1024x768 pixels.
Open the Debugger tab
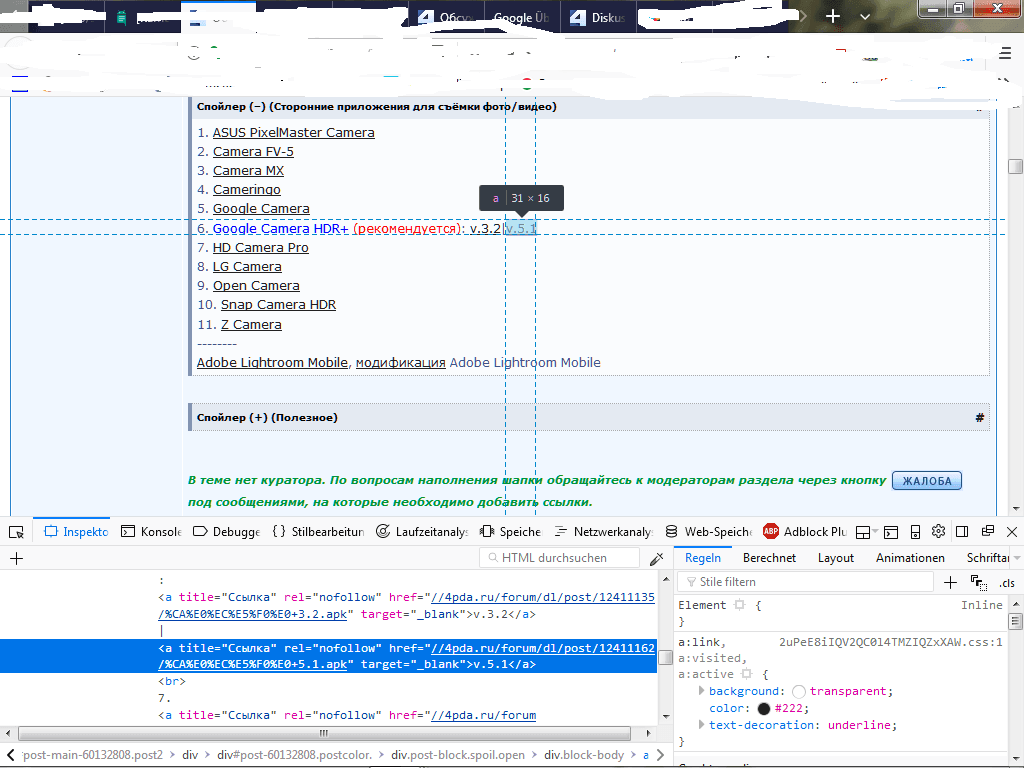coord(227,532)
